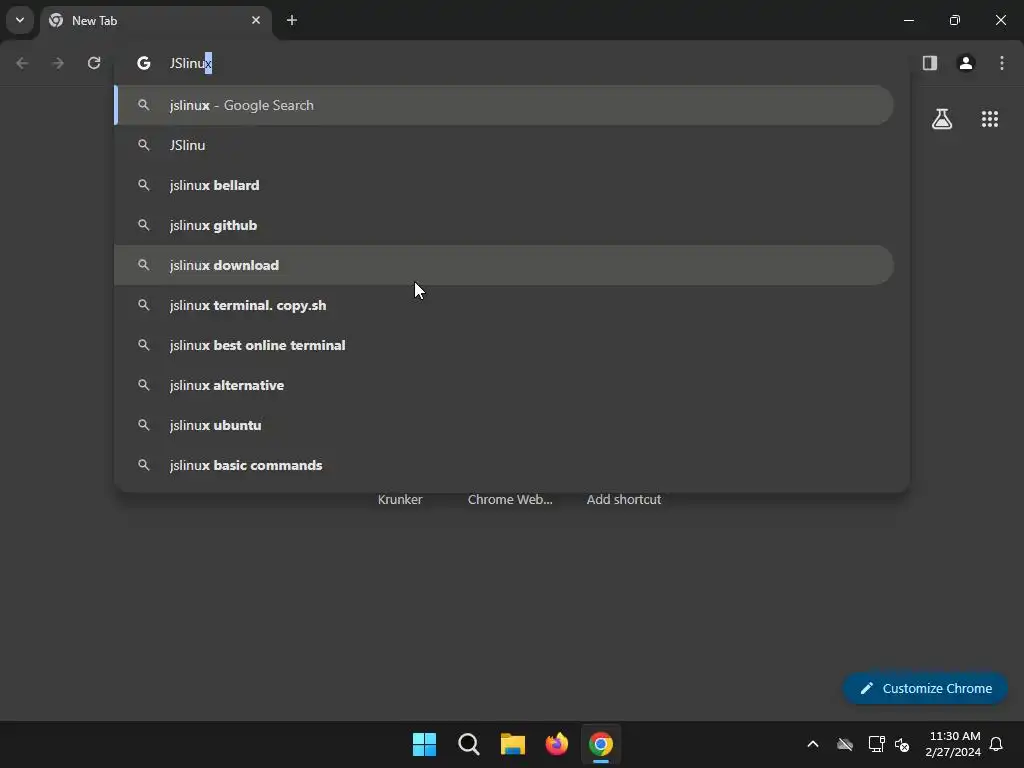Open a new tab with plus button
The width and height of the screenshot is (1024, 768).
292,20
